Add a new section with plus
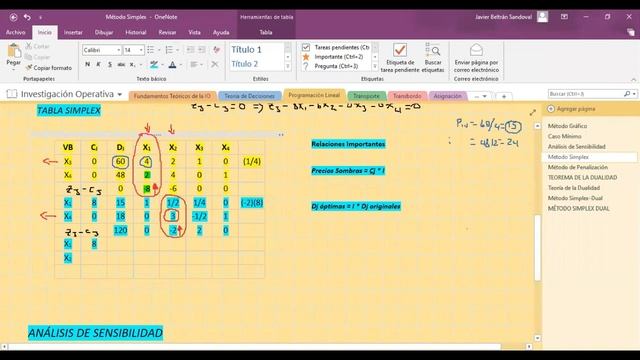Viewport: 640px width, 360px height. coord(504,96)
